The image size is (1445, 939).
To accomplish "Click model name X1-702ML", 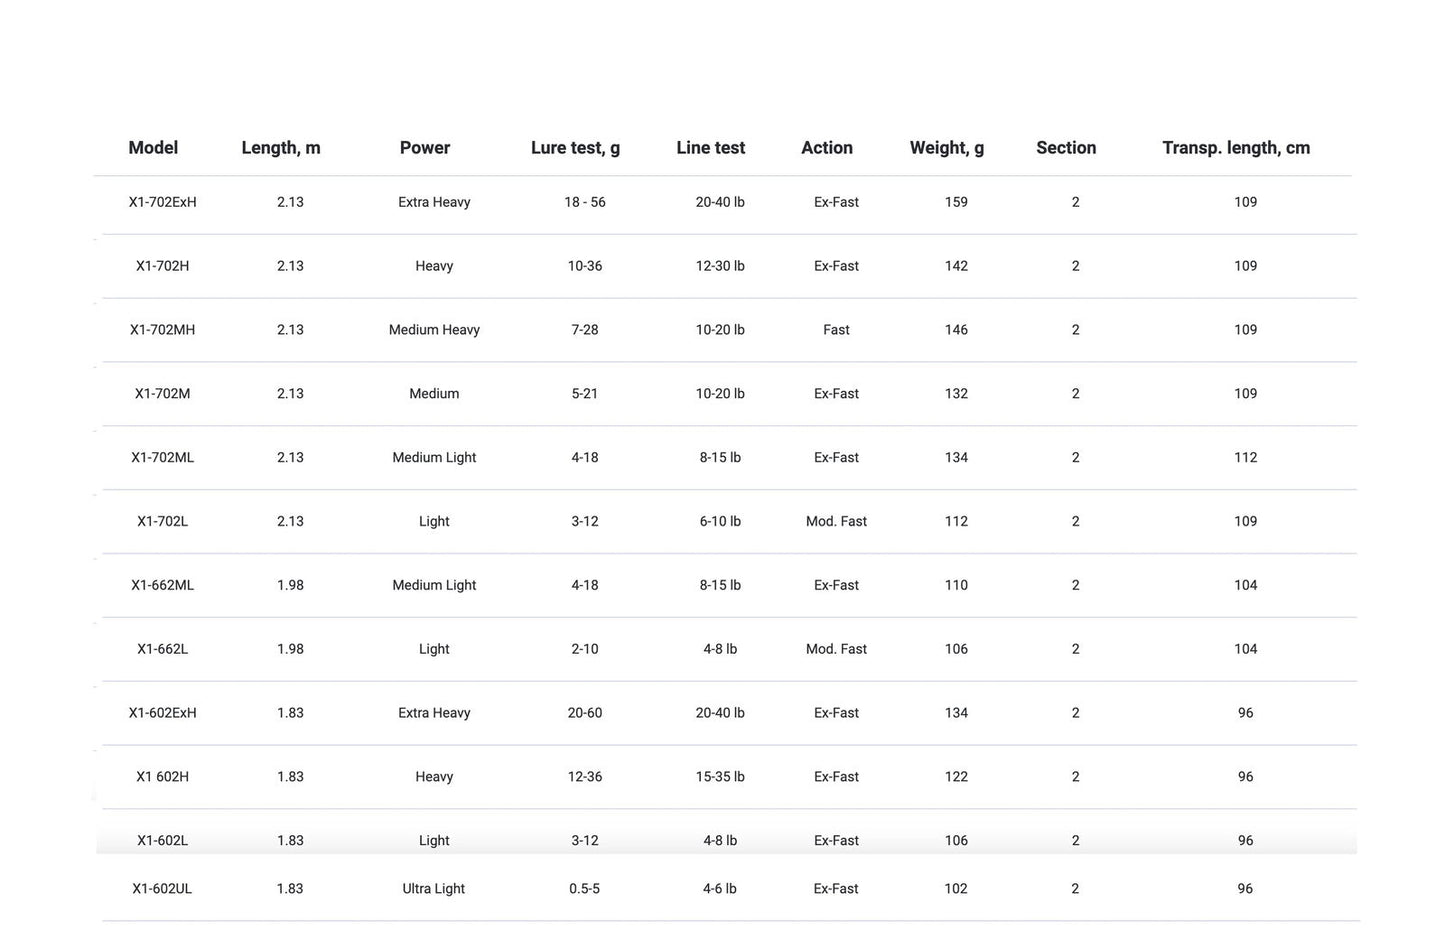I will tap(162, 458).
